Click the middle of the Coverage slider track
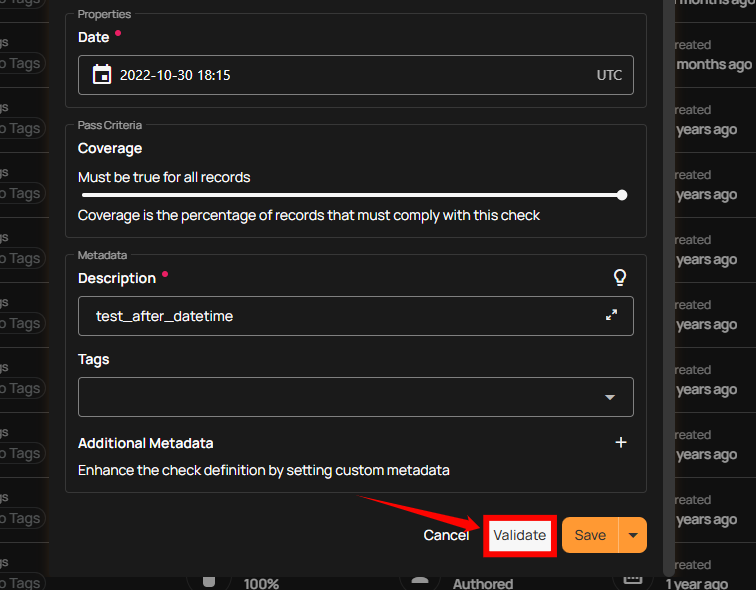Viewport: 756px width, 590px height. [350, 195]
